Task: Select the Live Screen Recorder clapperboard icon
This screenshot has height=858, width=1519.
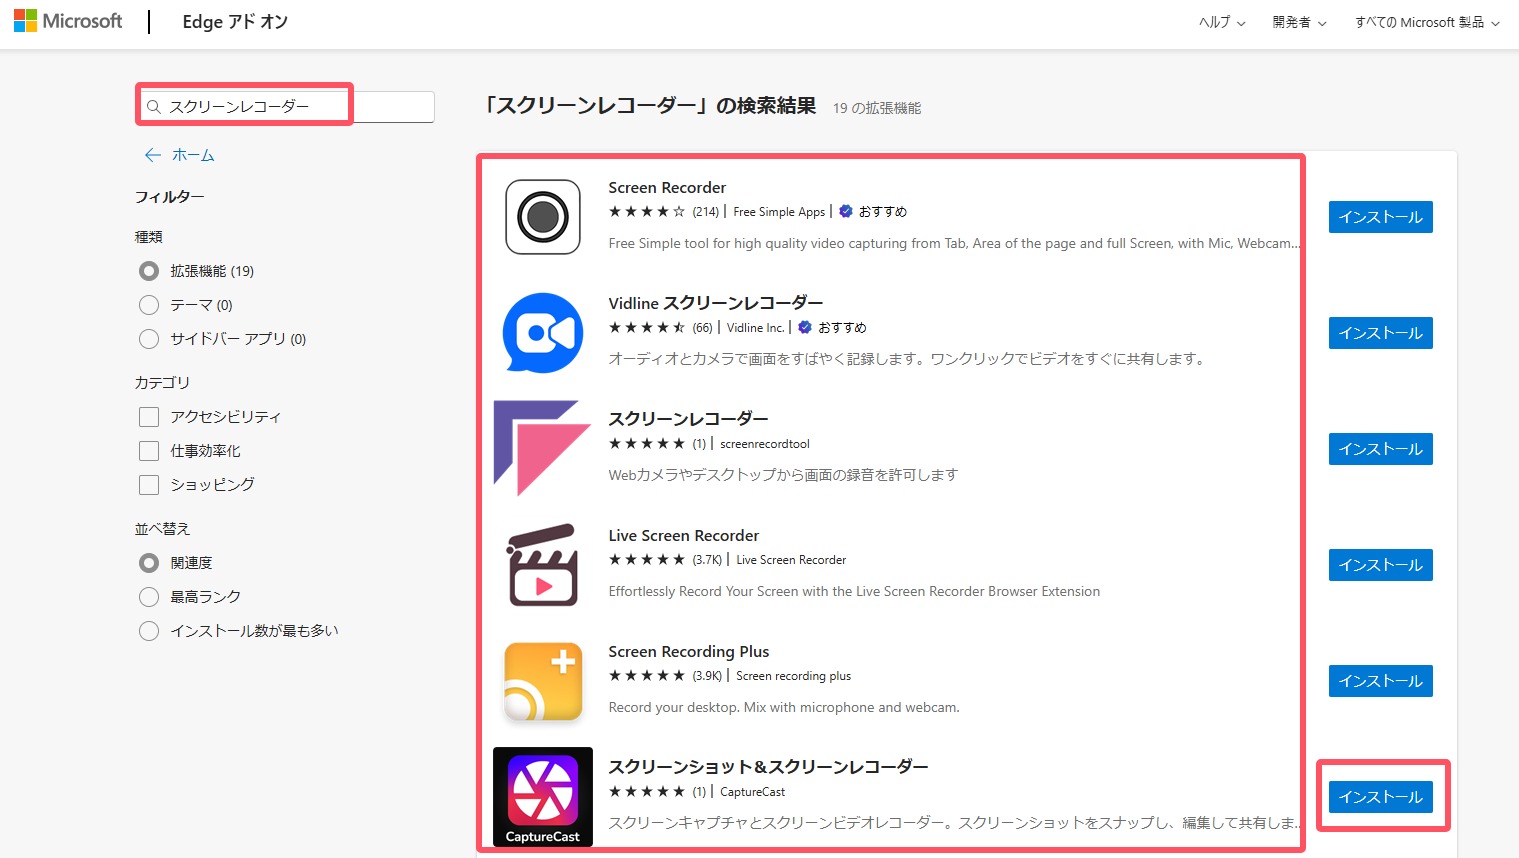Action: pos(543,565)
